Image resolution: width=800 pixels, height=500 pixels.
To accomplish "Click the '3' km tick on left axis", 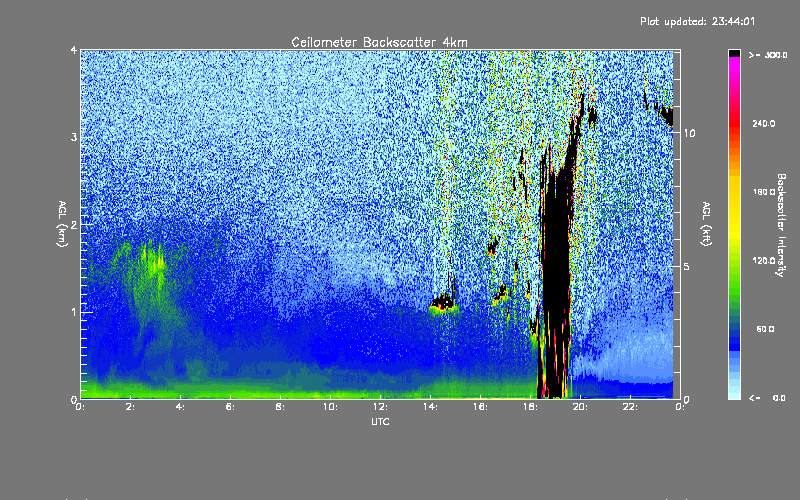I will 74,137.
